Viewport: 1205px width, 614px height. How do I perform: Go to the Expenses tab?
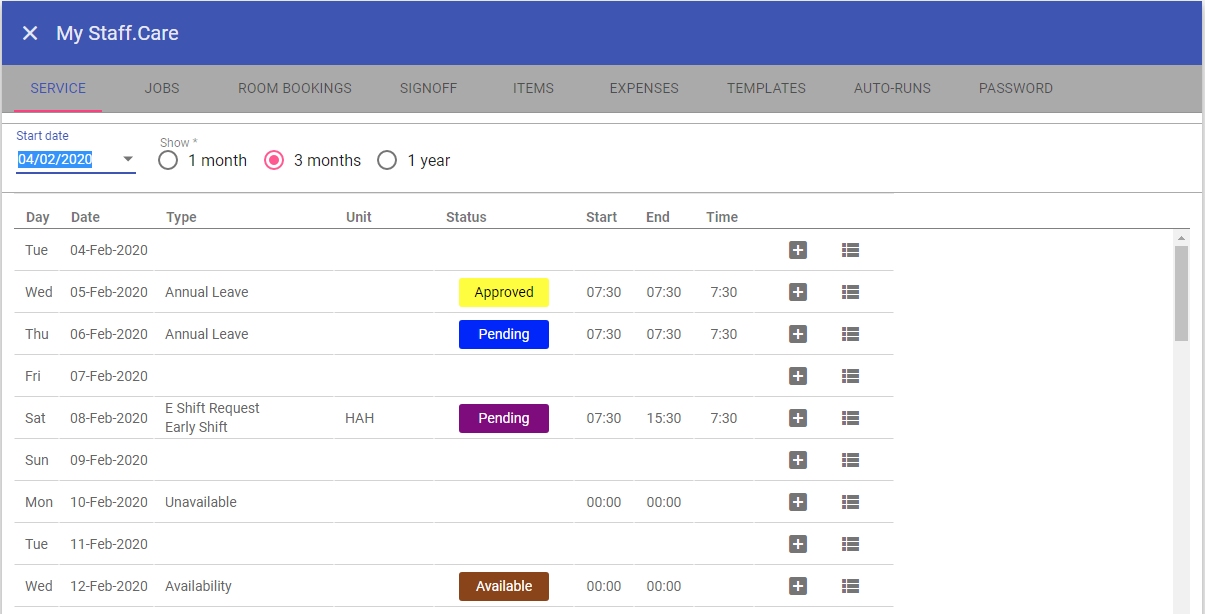[x=644, y=88]
